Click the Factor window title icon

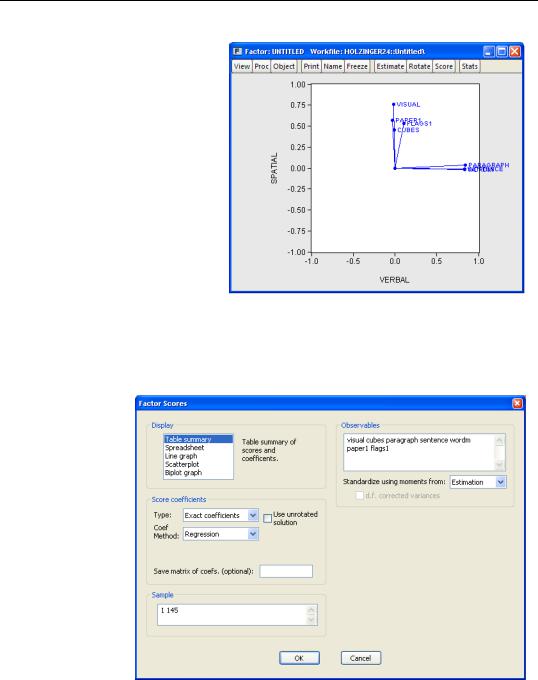click(237, 51)
